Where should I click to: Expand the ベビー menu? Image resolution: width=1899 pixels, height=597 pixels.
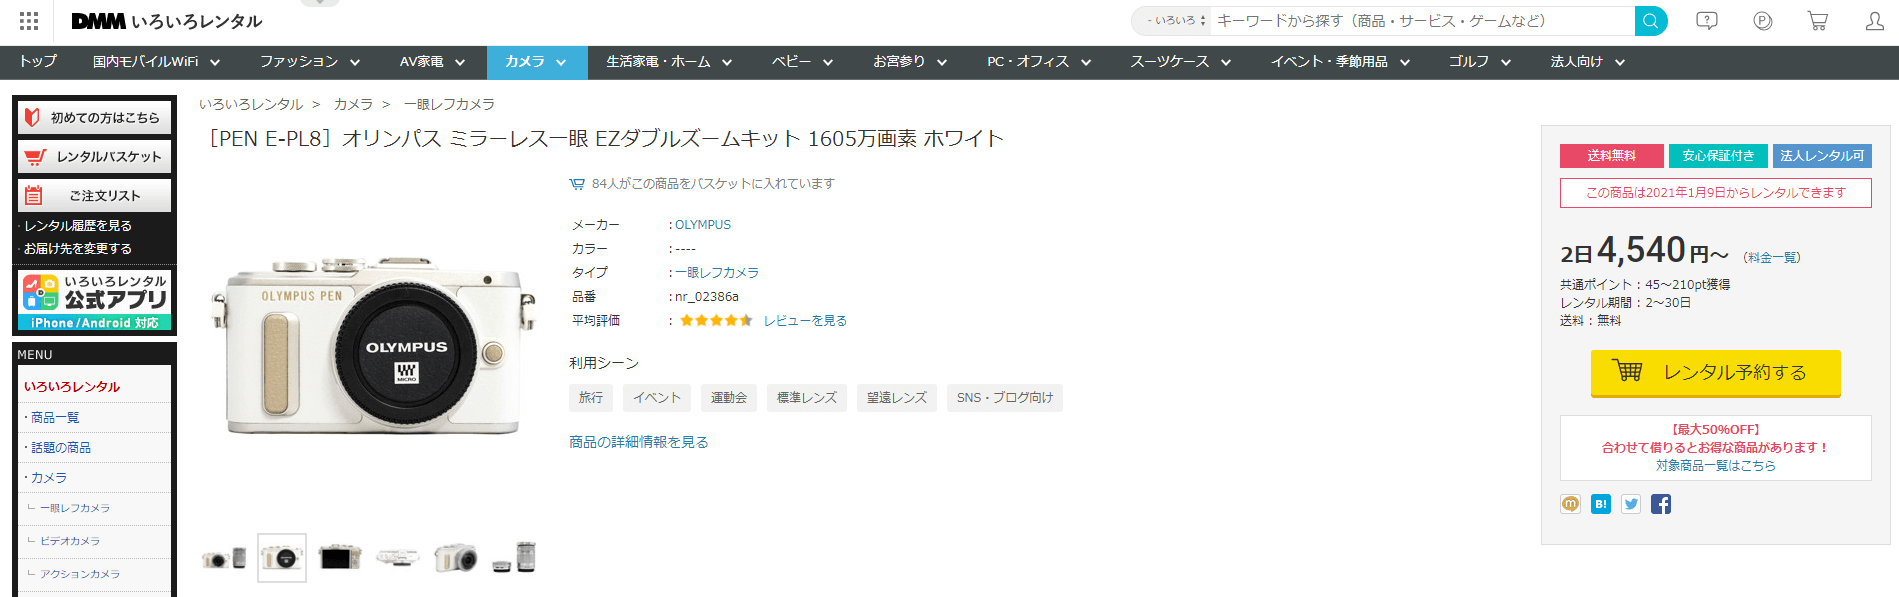tap(802, 62)
